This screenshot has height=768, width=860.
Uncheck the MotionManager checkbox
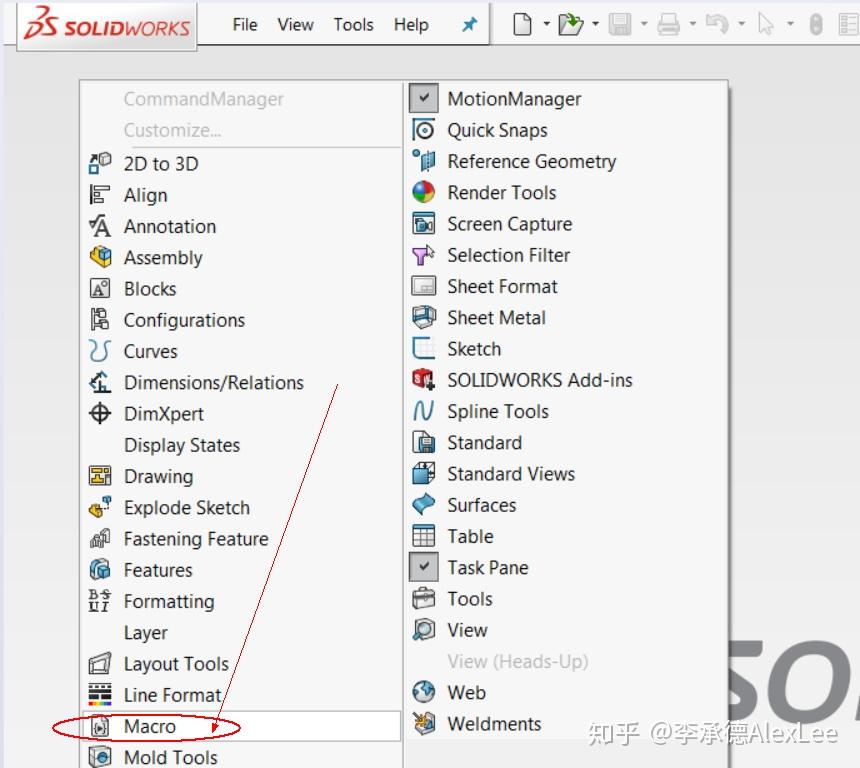click(x=424, y=97)
